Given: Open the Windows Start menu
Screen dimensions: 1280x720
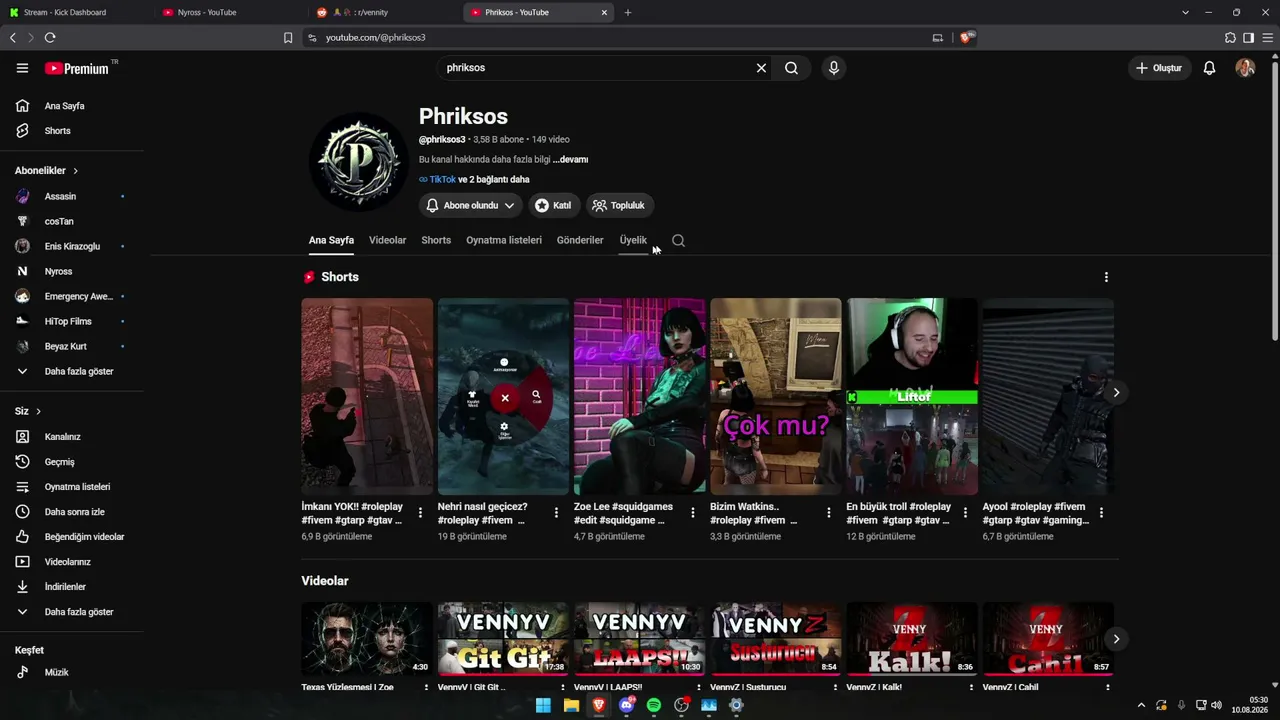Looking at the screenshot, I should point(543,705).
